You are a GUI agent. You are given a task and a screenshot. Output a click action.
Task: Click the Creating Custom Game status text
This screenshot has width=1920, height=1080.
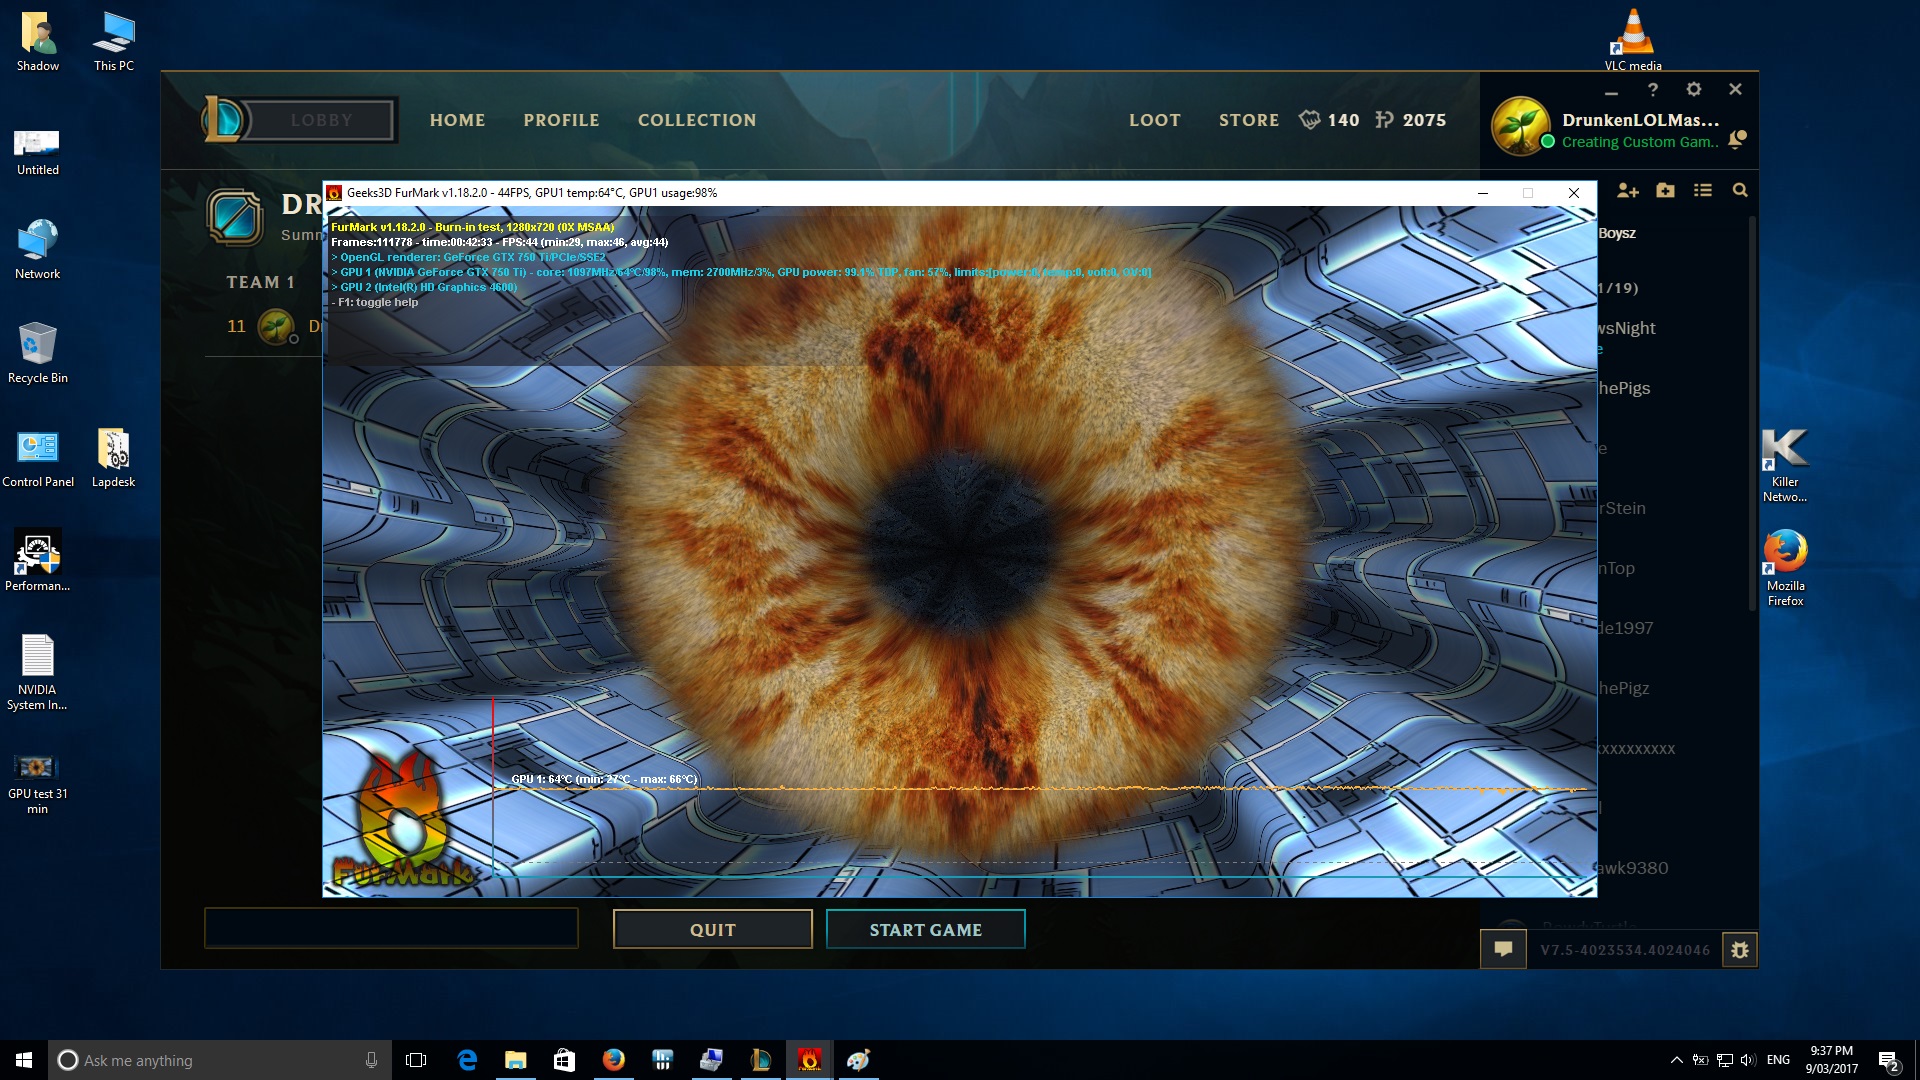click(x=1640, y=142)
